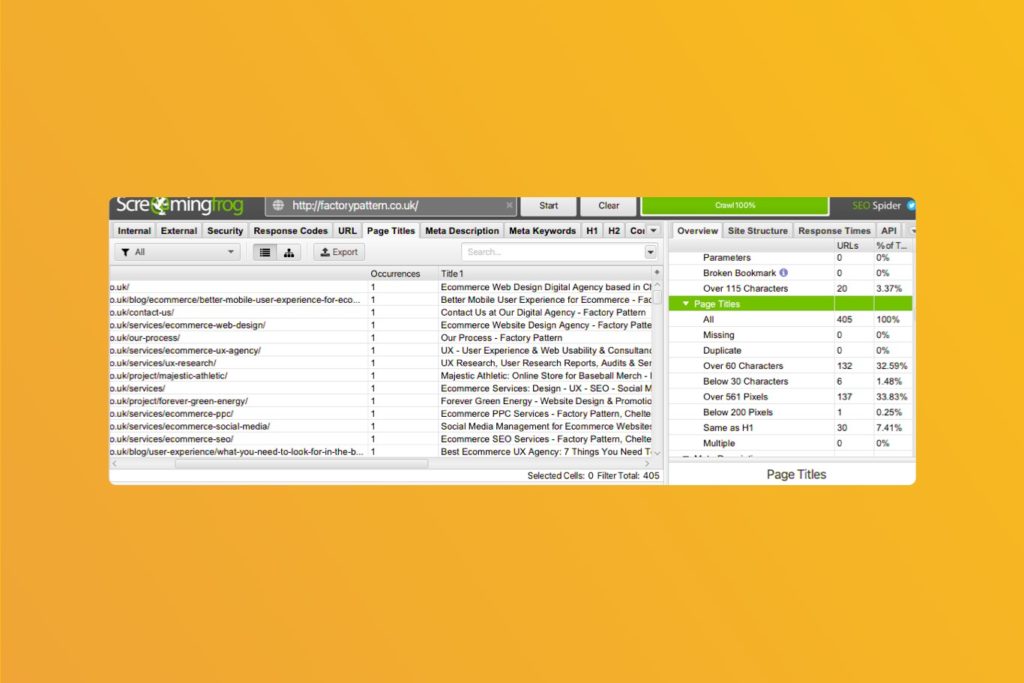The height and width of the screenshot is (683, 1024).
Task: Select the Over 60 Characters filter entry
Action: pos(745,365)
